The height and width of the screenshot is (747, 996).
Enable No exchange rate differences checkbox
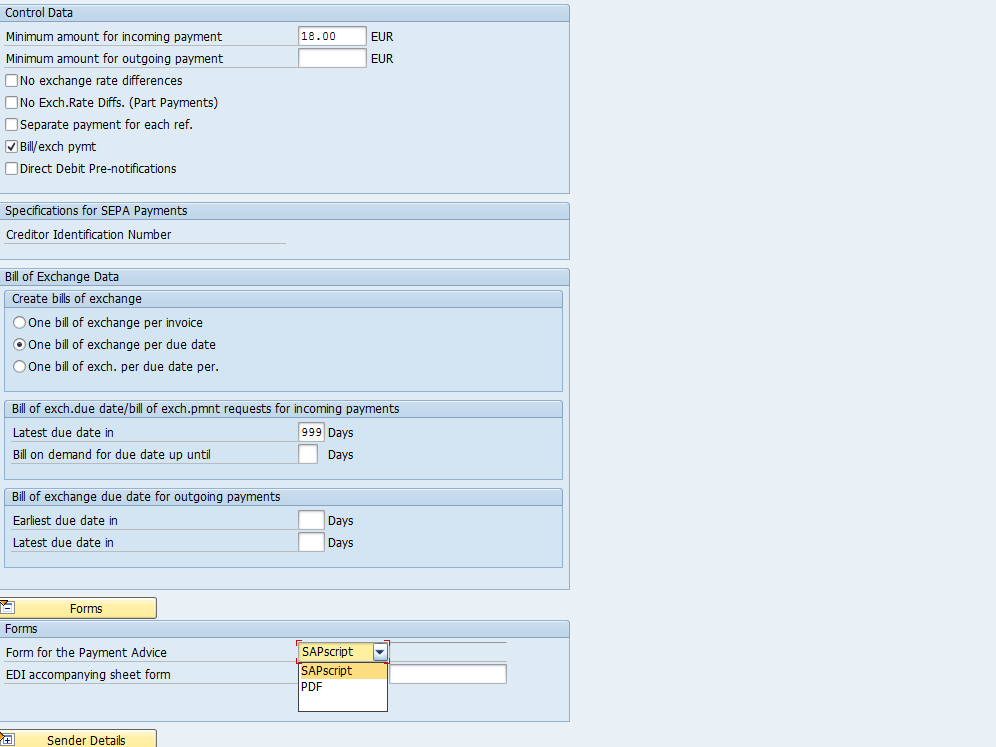tap(11, 81)
